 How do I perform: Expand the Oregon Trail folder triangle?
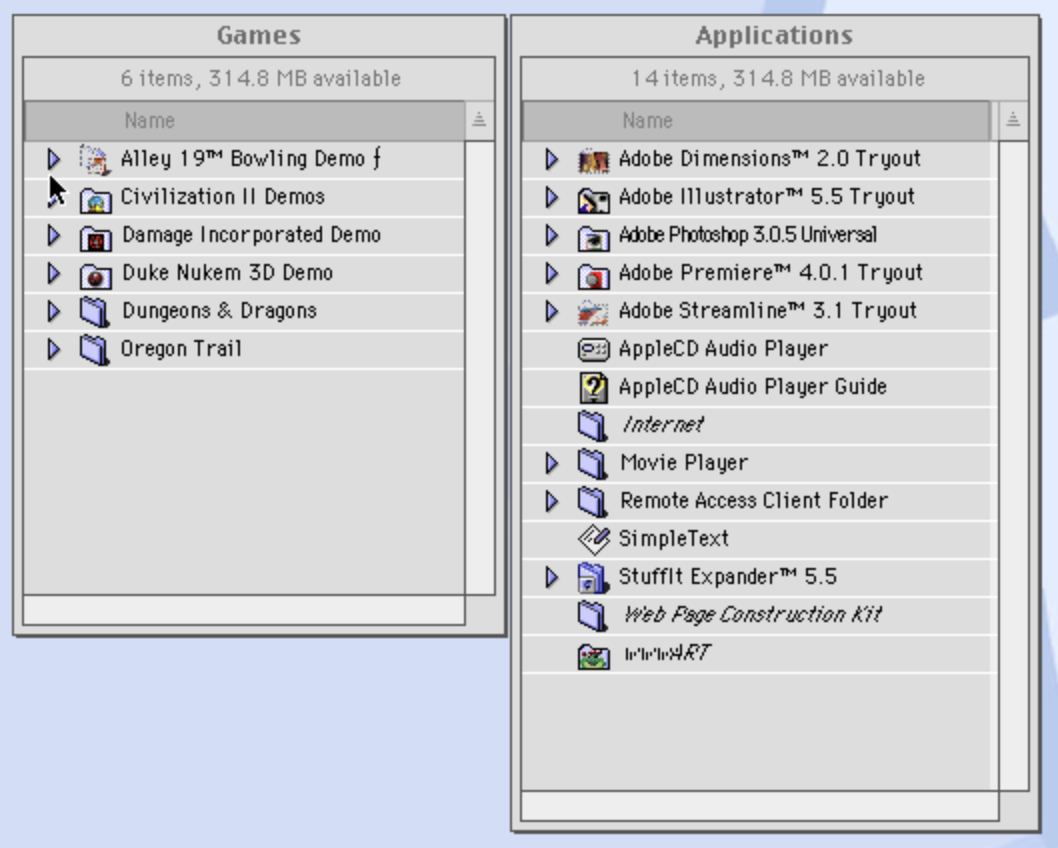tap(54, 349)
